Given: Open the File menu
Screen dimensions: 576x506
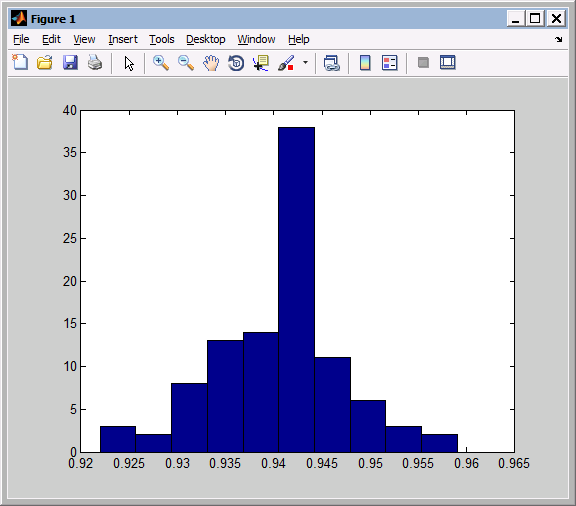Looking at the screenshot, I should coord(21,39).
